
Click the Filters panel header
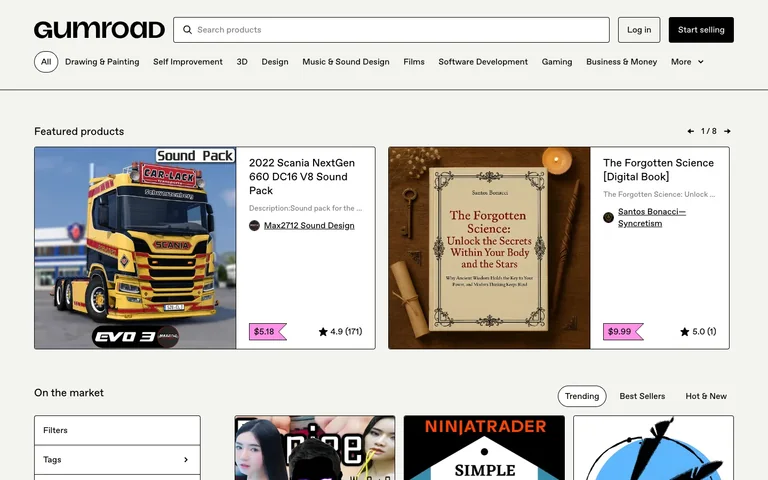pos(118,430)
